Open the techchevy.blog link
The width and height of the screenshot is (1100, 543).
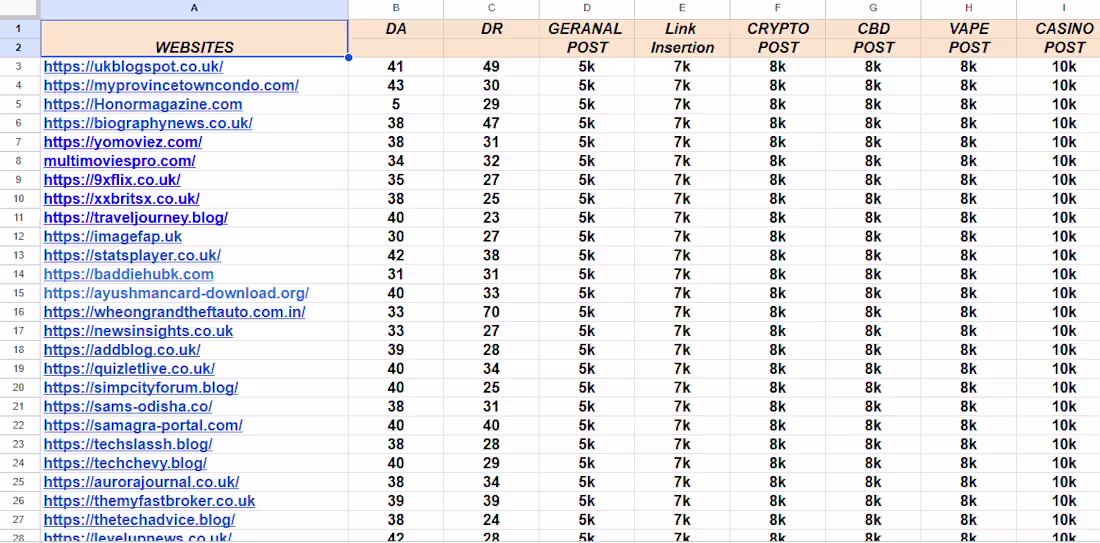click(x=125, y=464)
